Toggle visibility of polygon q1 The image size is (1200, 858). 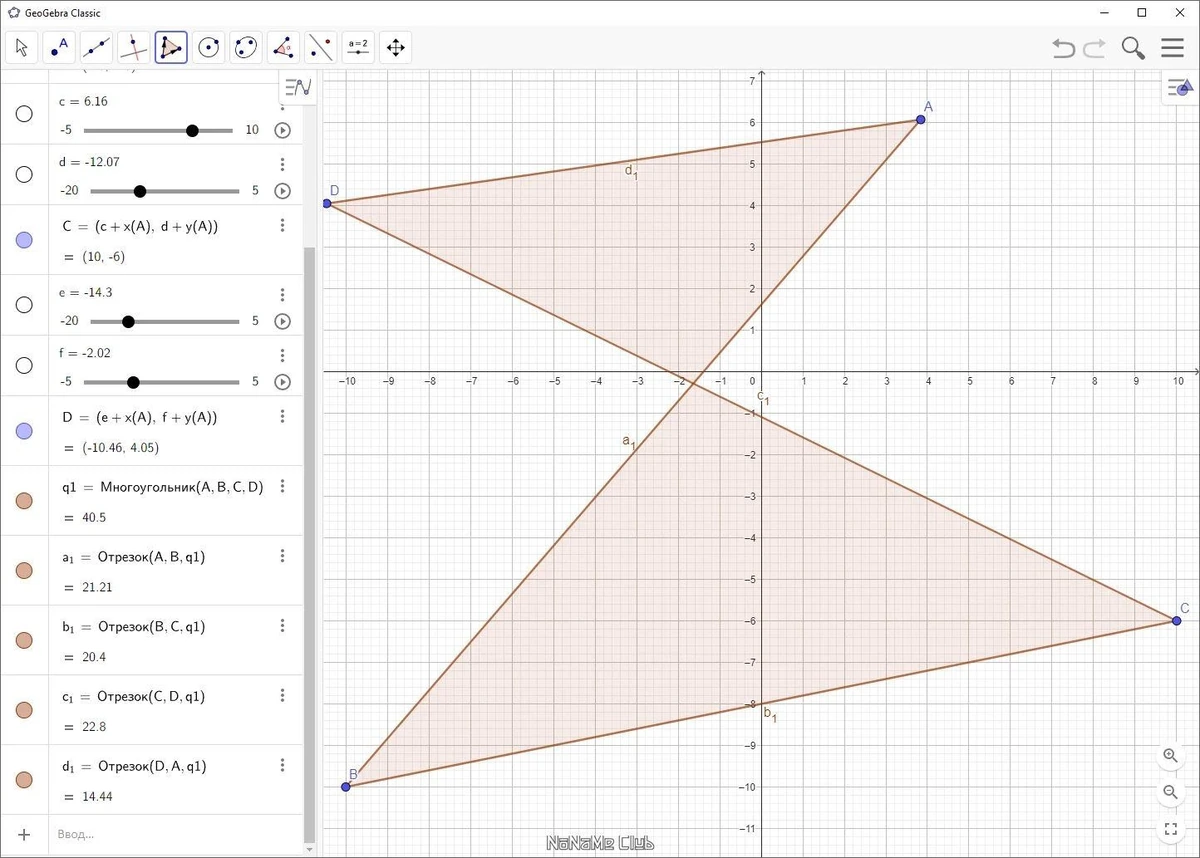point(24,500)
